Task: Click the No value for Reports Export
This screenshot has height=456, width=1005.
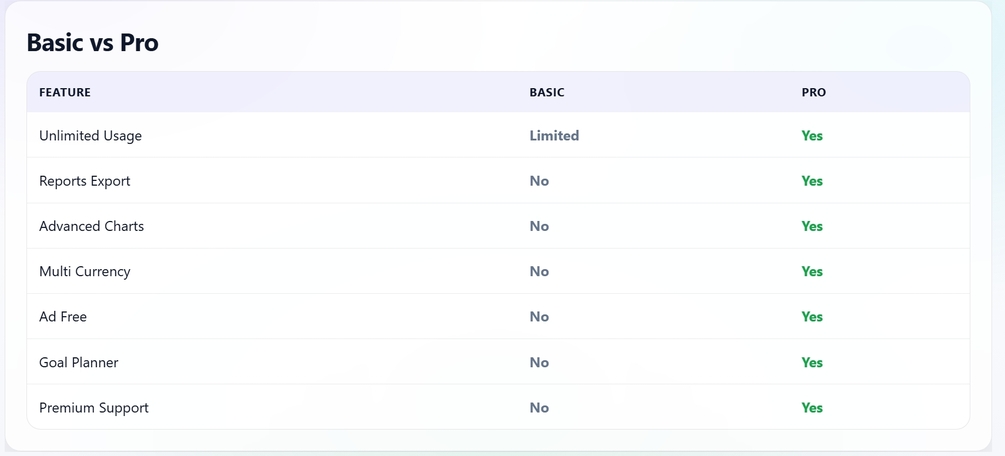Action: click(x=539, y=181)
